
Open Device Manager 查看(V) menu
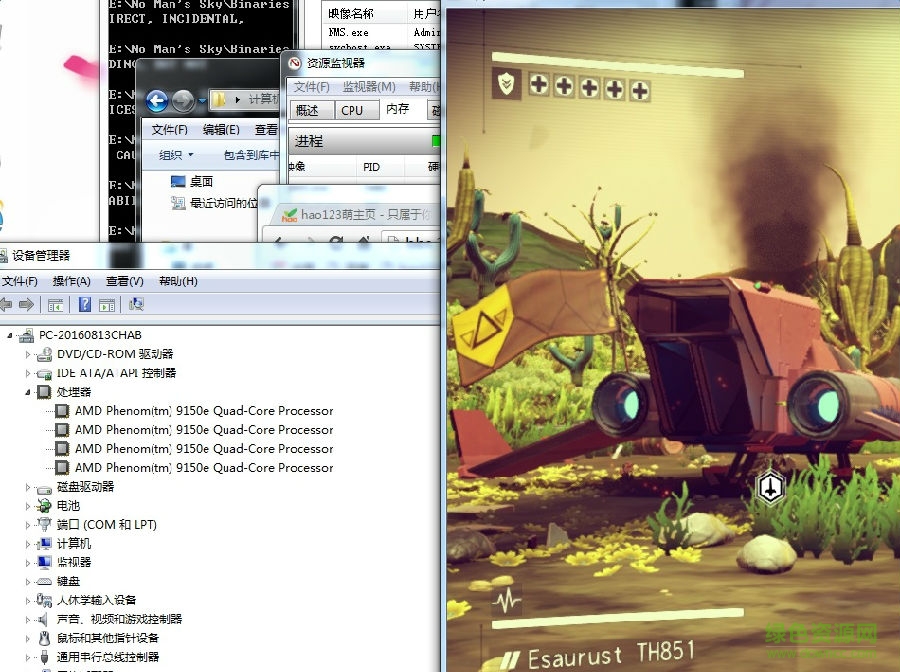click(125, 281)
